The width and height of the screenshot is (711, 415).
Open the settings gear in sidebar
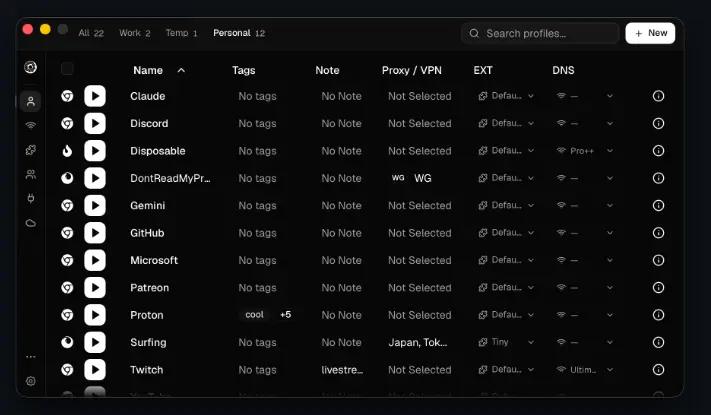[x=30, y=381]
